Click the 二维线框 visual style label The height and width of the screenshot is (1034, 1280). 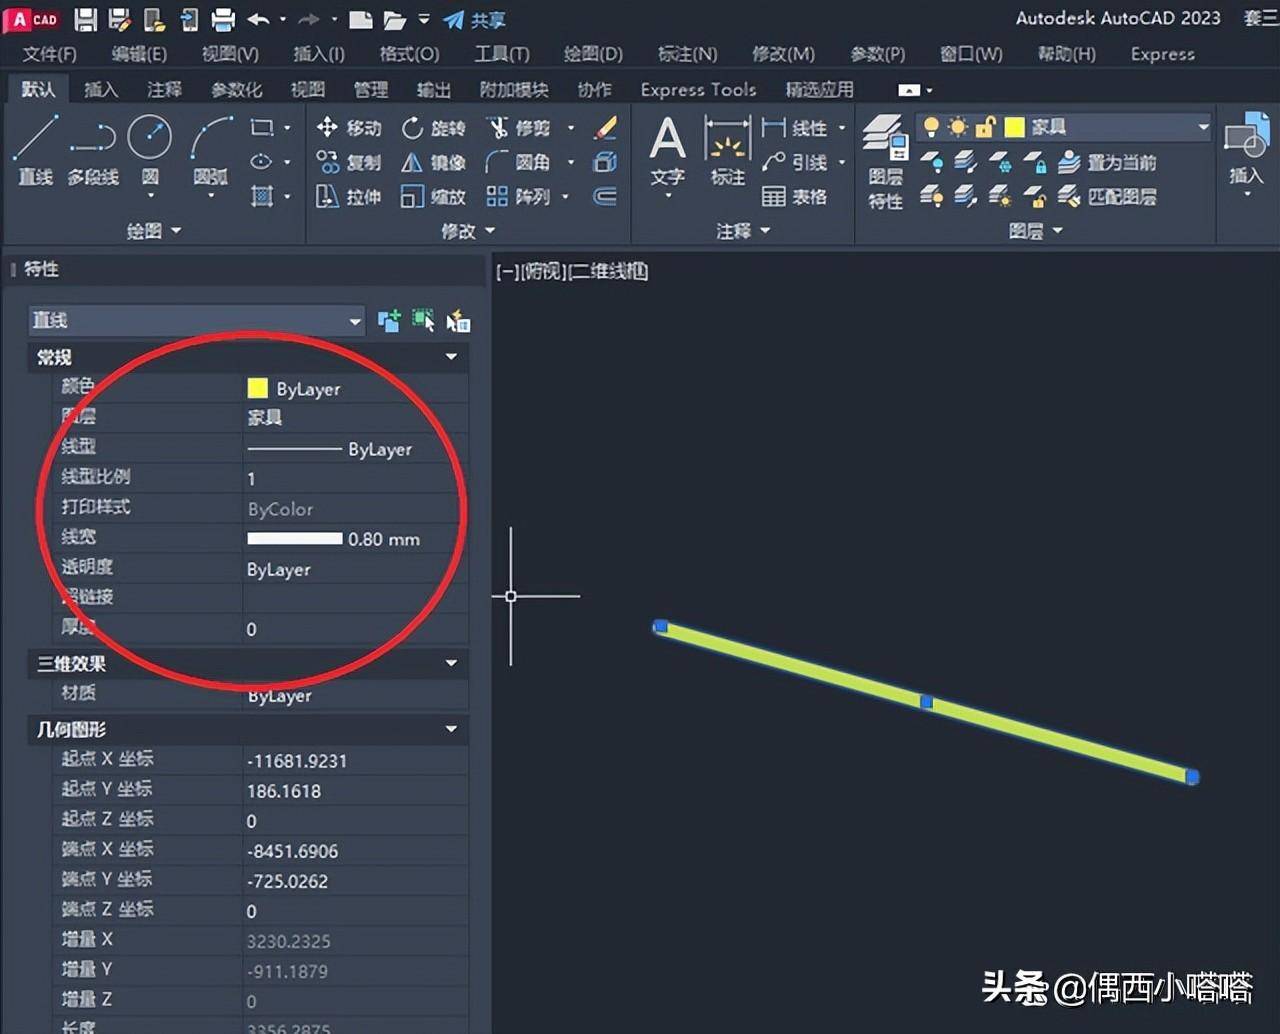[x=608, y=271]
